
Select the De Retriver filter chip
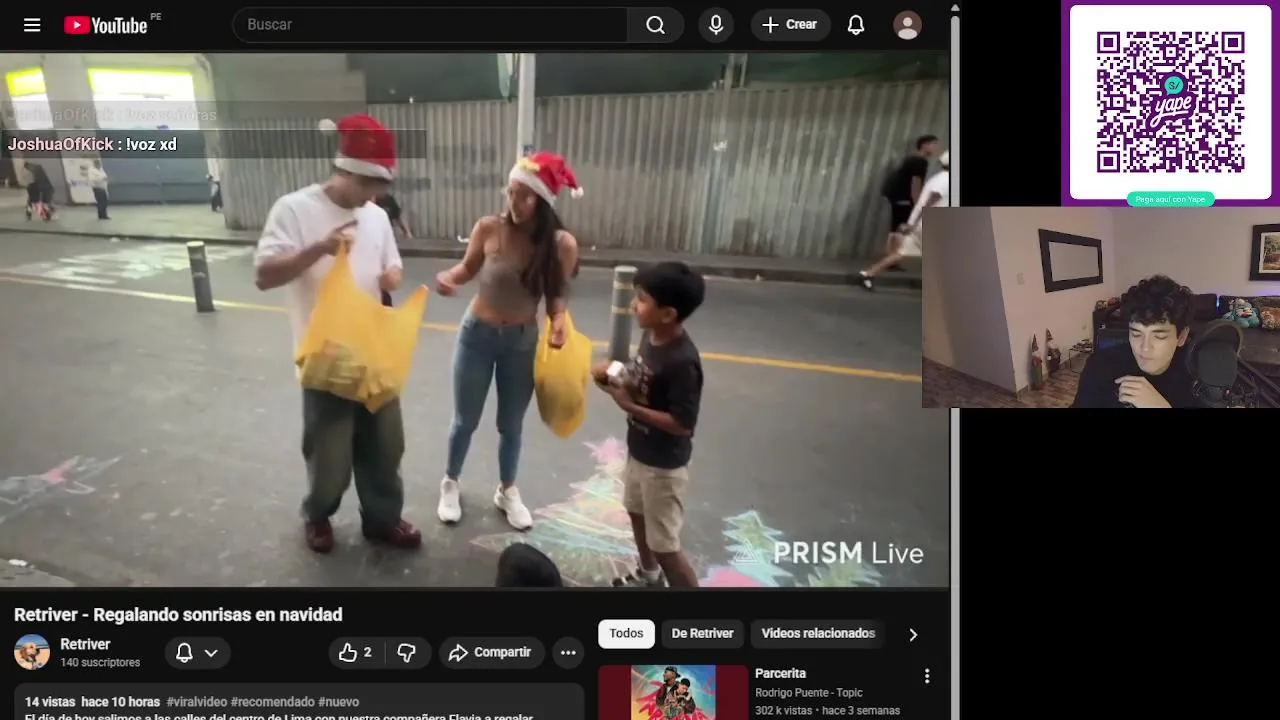702,633
